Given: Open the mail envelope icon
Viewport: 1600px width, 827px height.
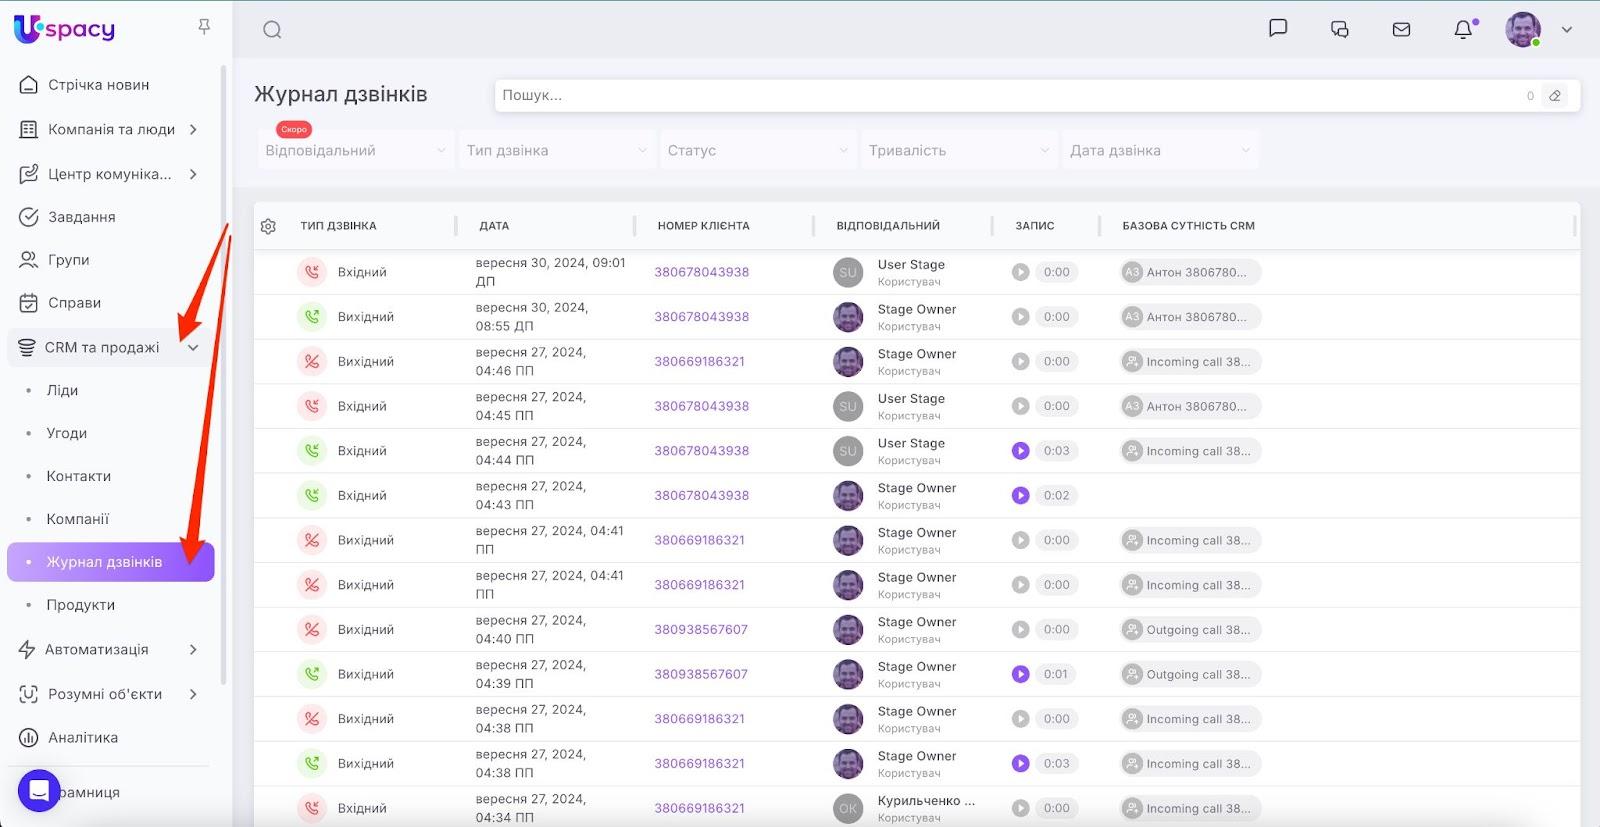Looking at the screenshot, I should click(x=1401, y=30).
